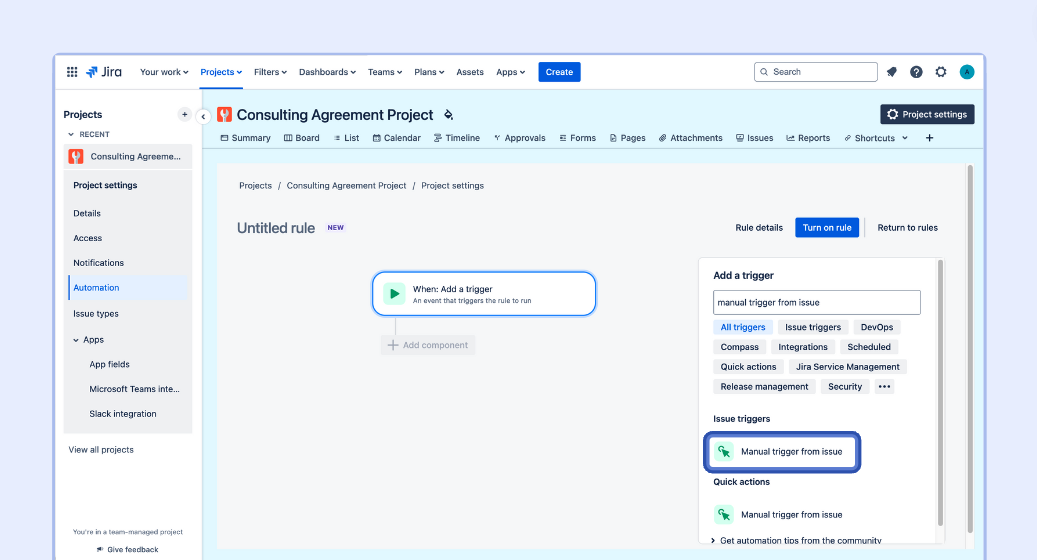Image resolution: width=1037 pixels, height=560 pixels.
Task: Open the Timeline tab
Action: 456,138
